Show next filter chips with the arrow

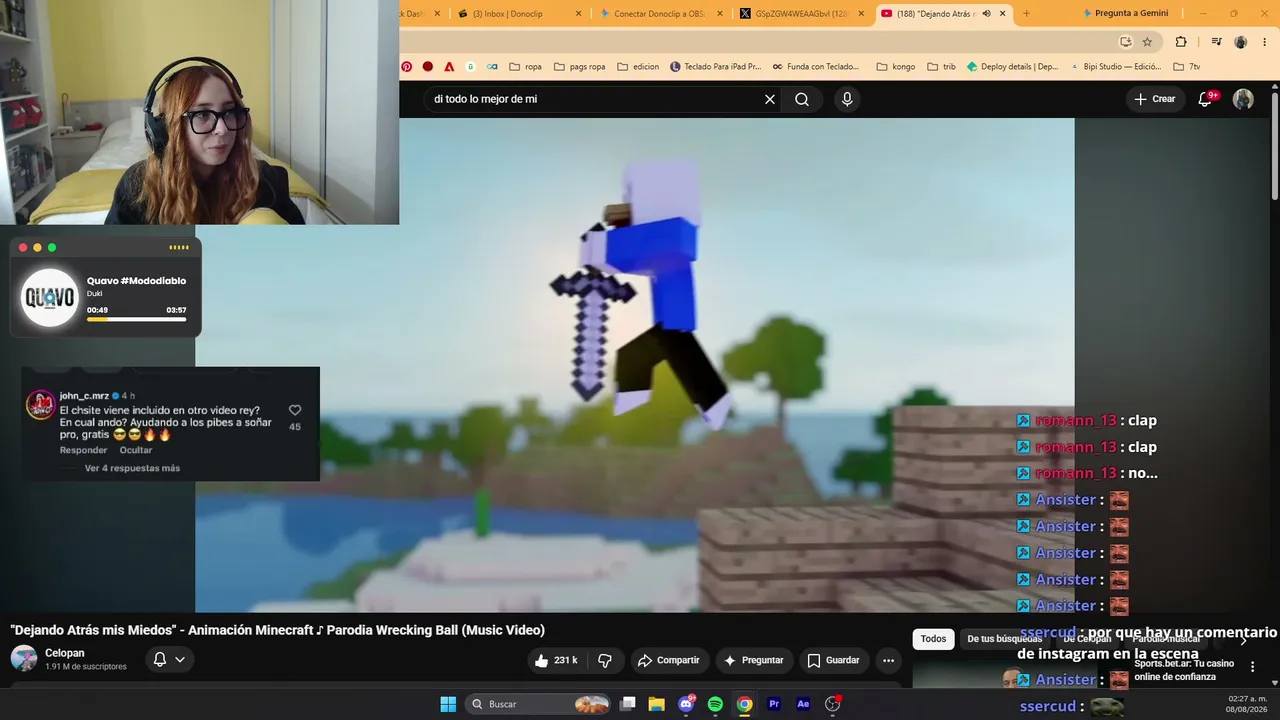[x=1244, y=639]
